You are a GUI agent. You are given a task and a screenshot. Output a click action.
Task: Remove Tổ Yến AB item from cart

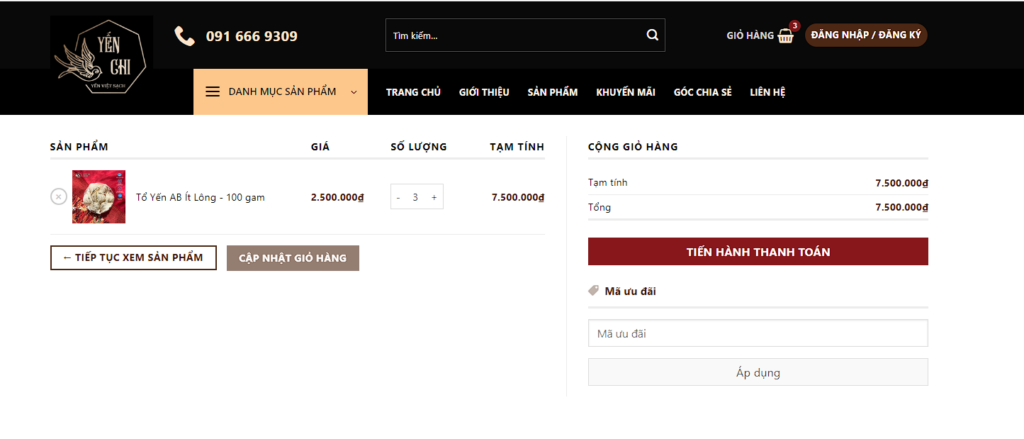(x=58, y=197)
